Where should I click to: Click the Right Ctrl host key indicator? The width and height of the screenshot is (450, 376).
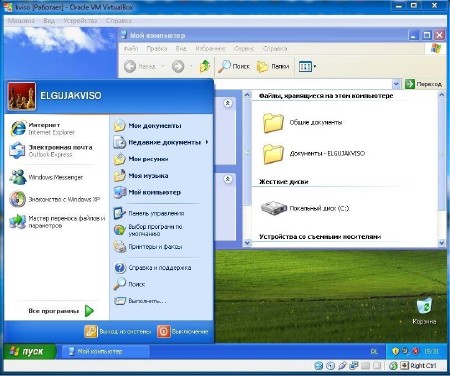coord(419,366)
